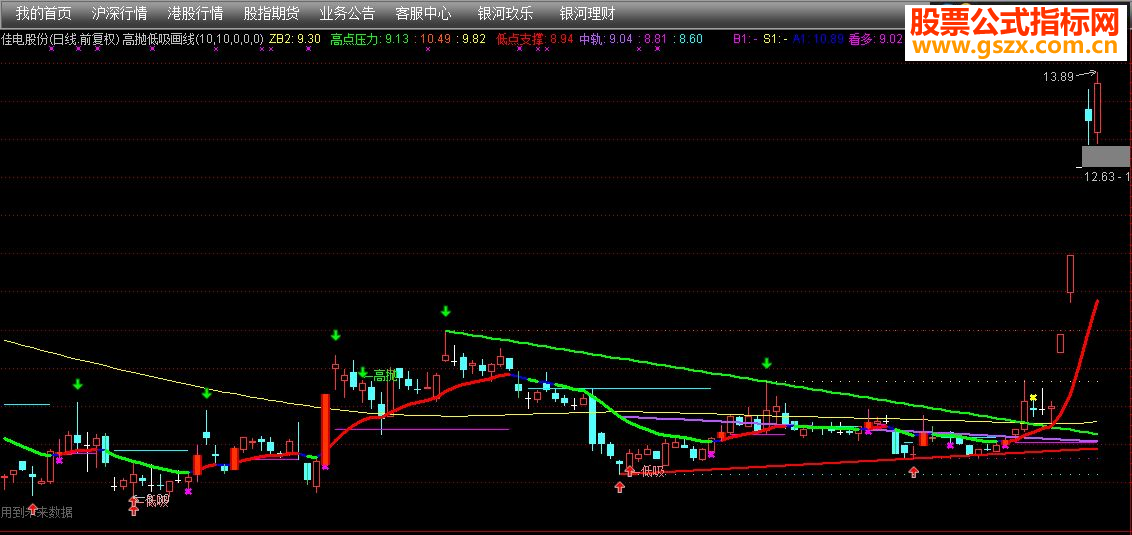Image resolution: width=1132 pixels, height=535 pixels.
Task: Select the 高点压力: 9.13 readout
Action: 369,39
